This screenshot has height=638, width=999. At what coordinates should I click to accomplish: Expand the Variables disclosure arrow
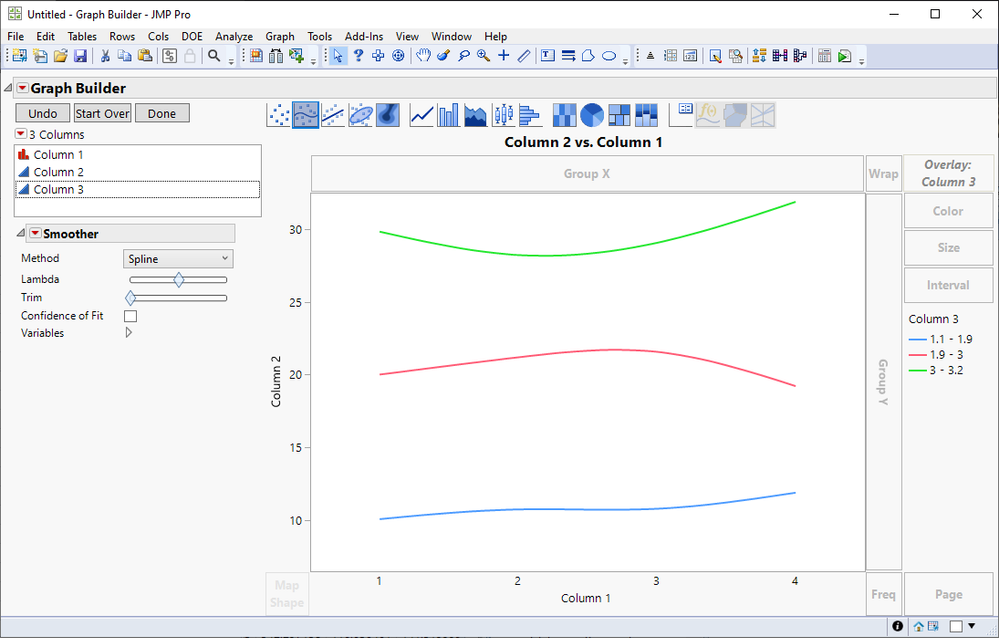[128, 333]
